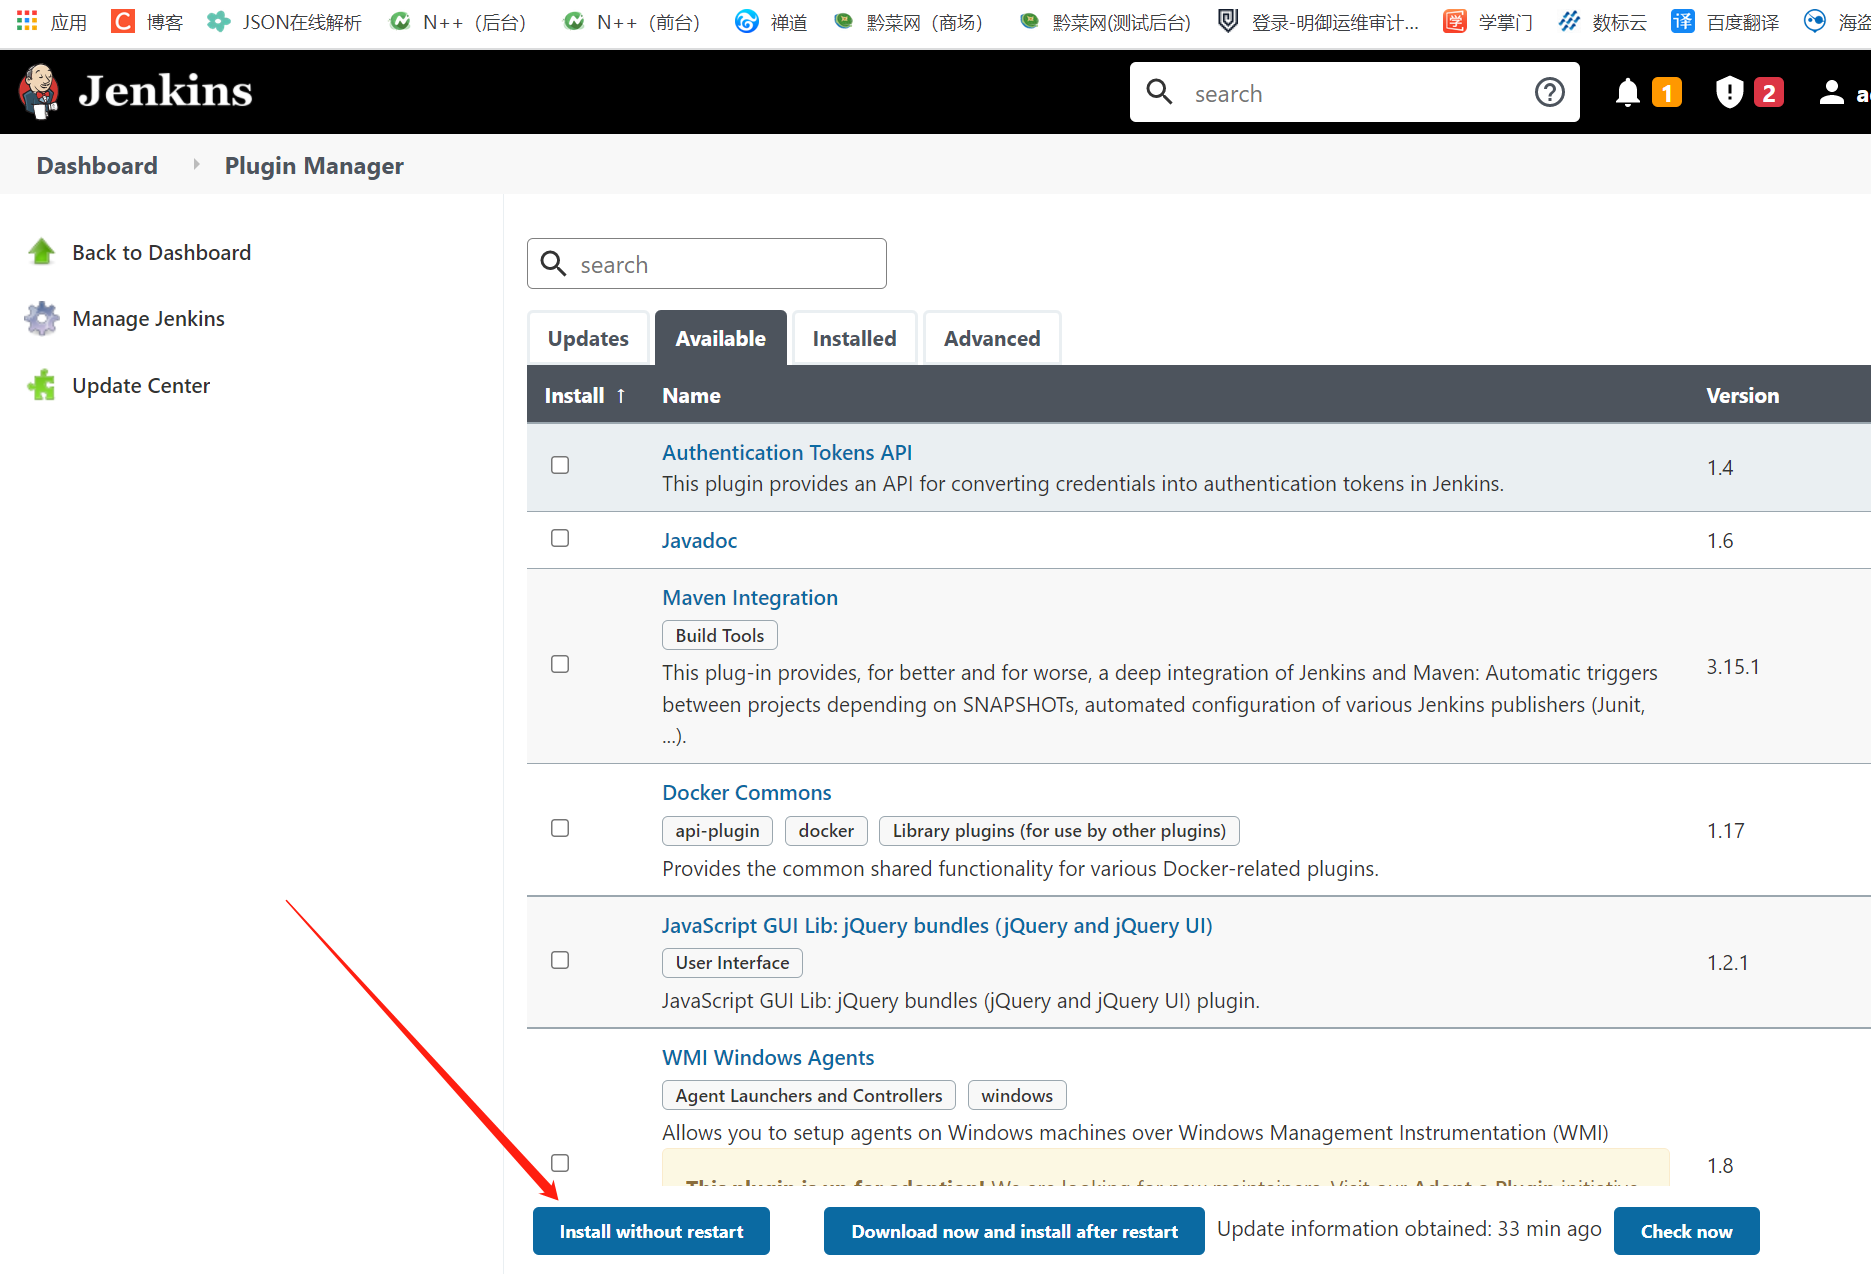This screenshot has width=1871, height=1274.
Task: Open the Authentication Tokens API link
Action: click(x=786, y=452)
